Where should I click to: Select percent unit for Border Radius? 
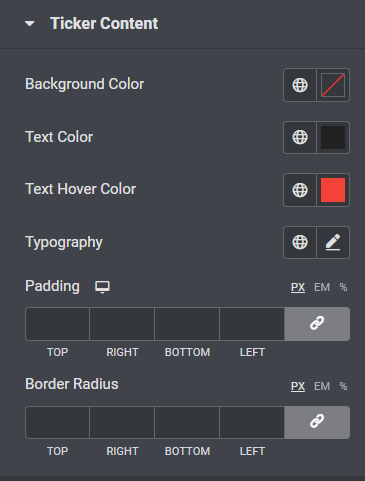point(343,386)
